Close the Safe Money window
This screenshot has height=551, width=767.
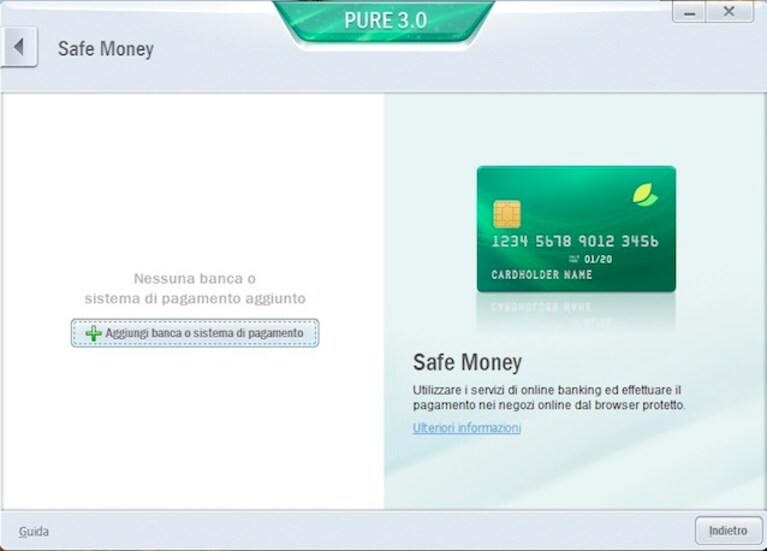pyautogui.click(x=729, y=12)
